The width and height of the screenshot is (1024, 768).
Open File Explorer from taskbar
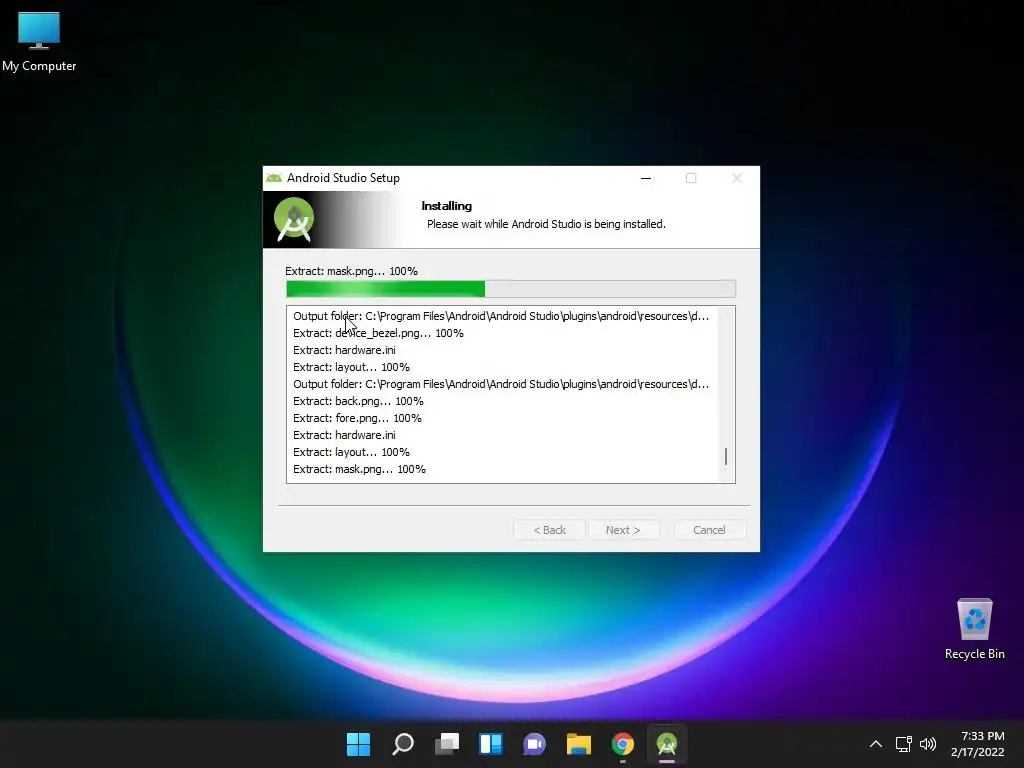click(x=579, y=744)
